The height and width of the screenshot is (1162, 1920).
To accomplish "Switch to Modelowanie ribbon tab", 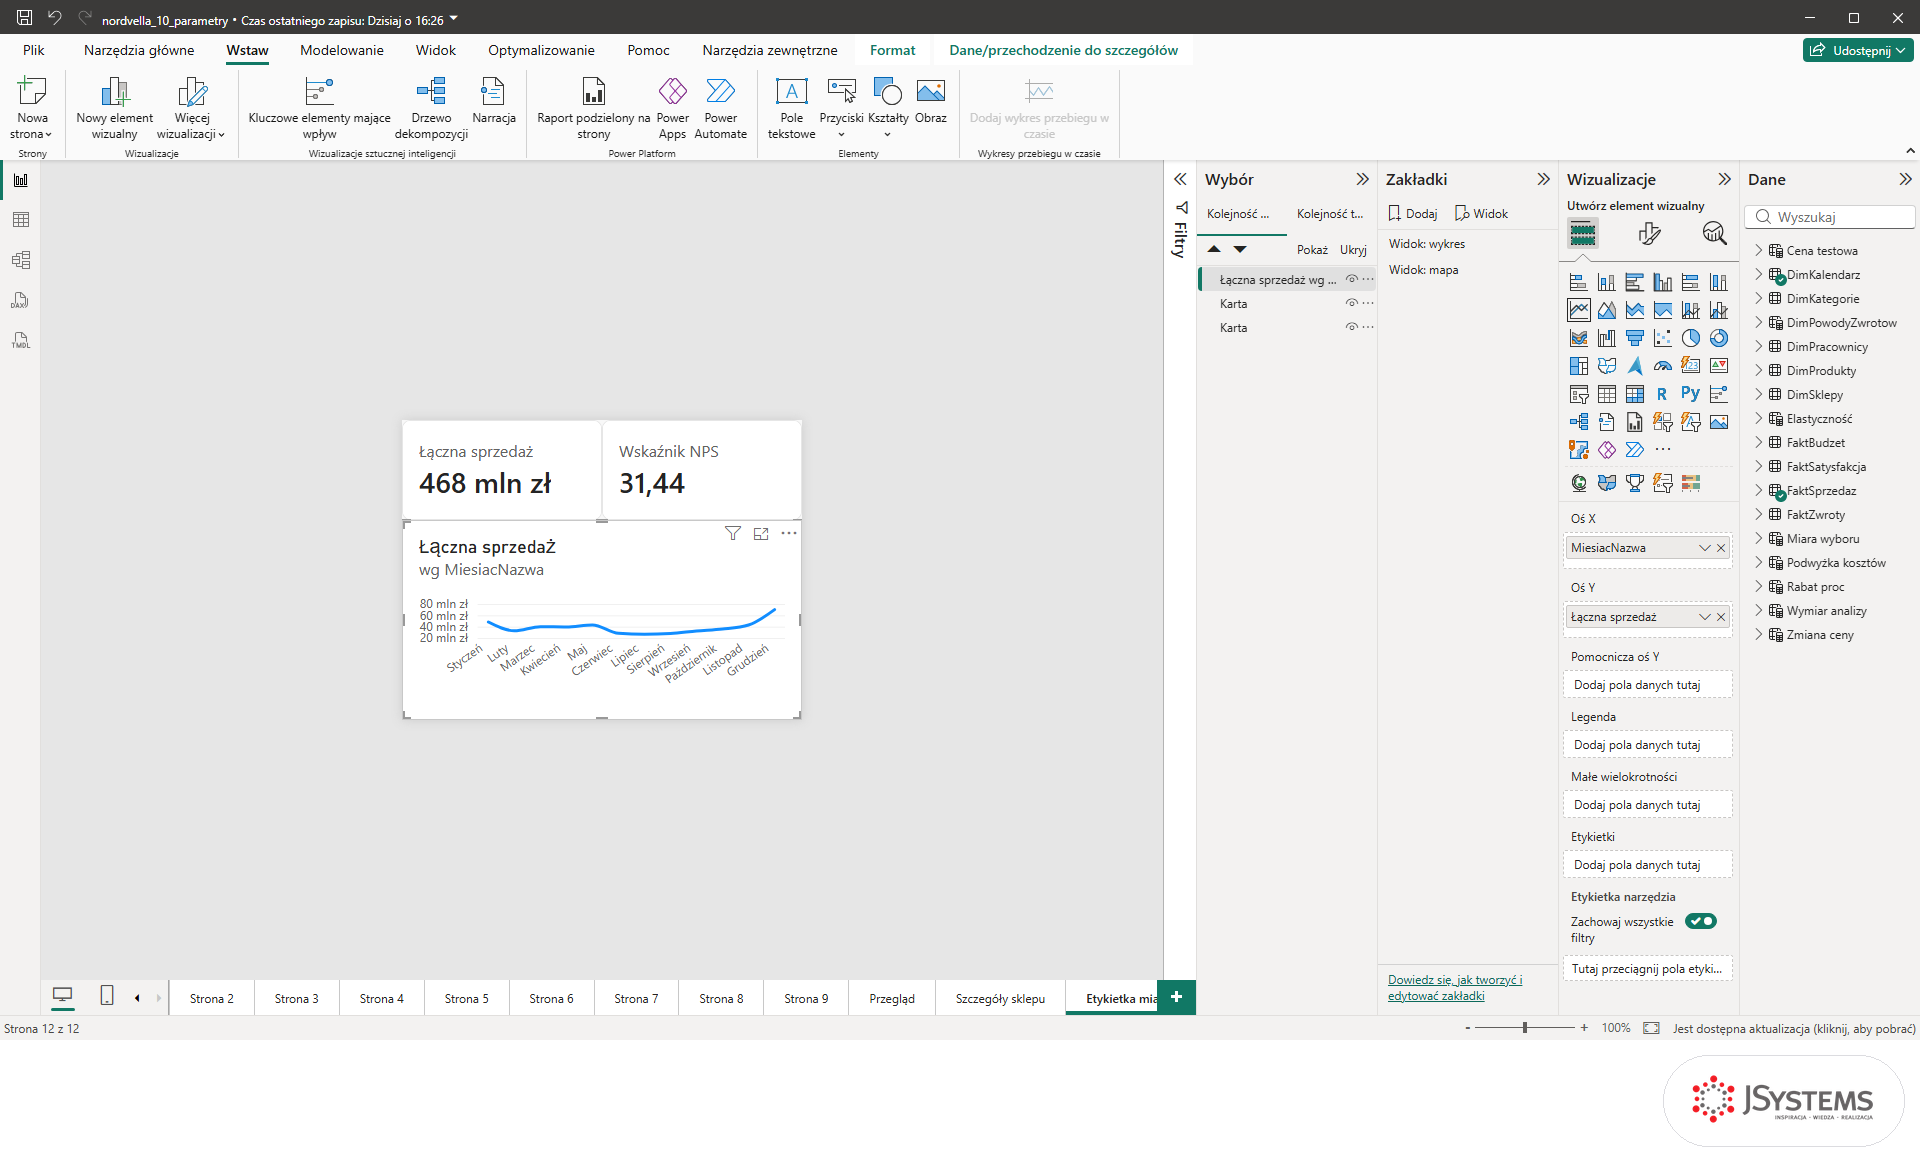I will pyautogui.click(x=341, y=50).
